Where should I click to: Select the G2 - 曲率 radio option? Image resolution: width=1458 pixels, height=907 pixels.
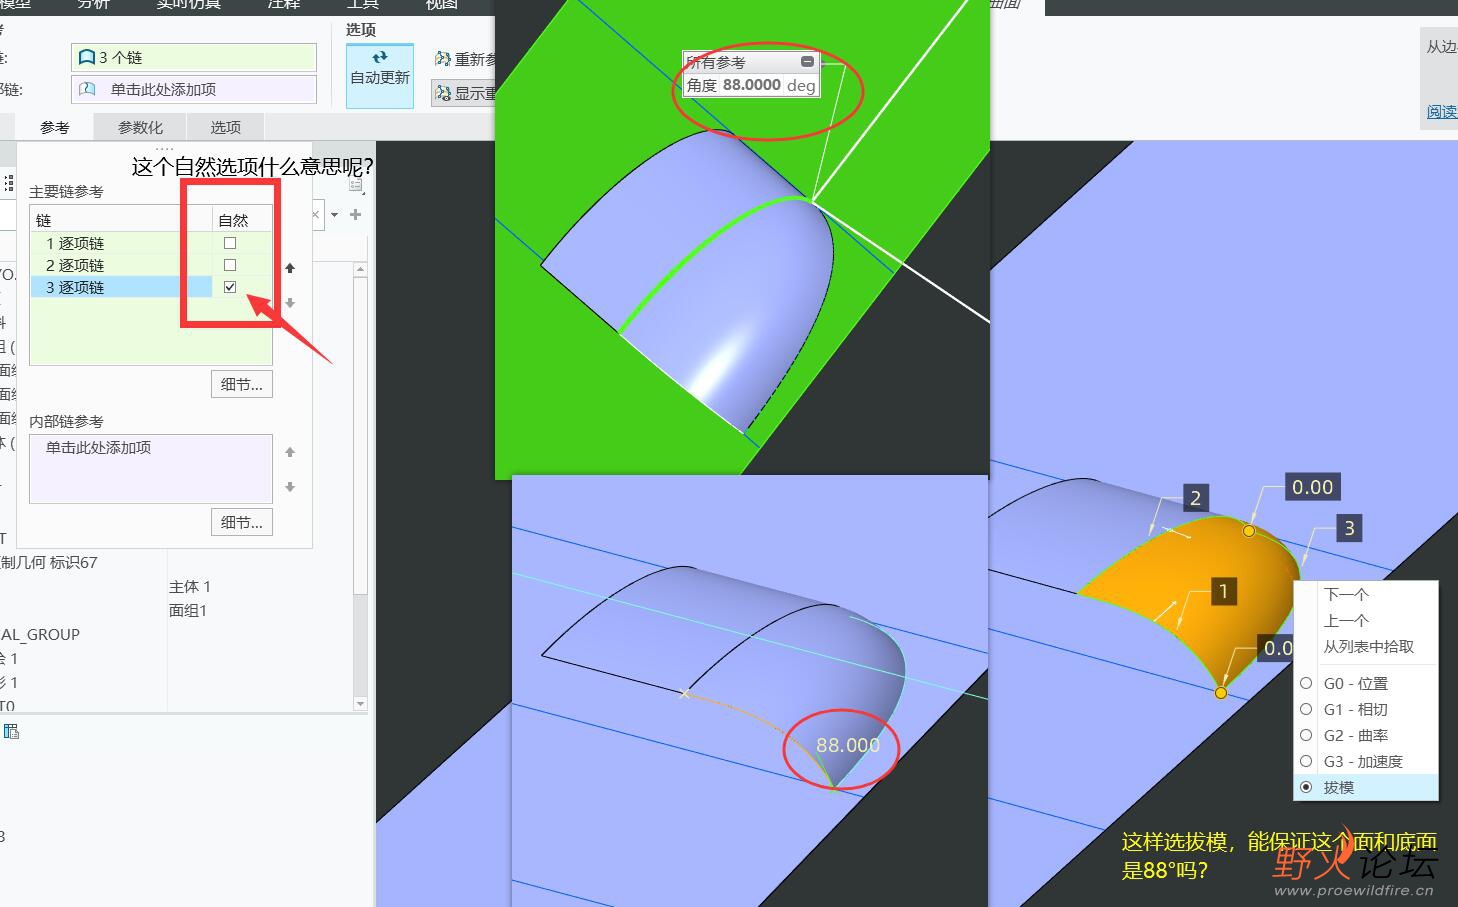pyautogui.click(x=1306, y=735)
